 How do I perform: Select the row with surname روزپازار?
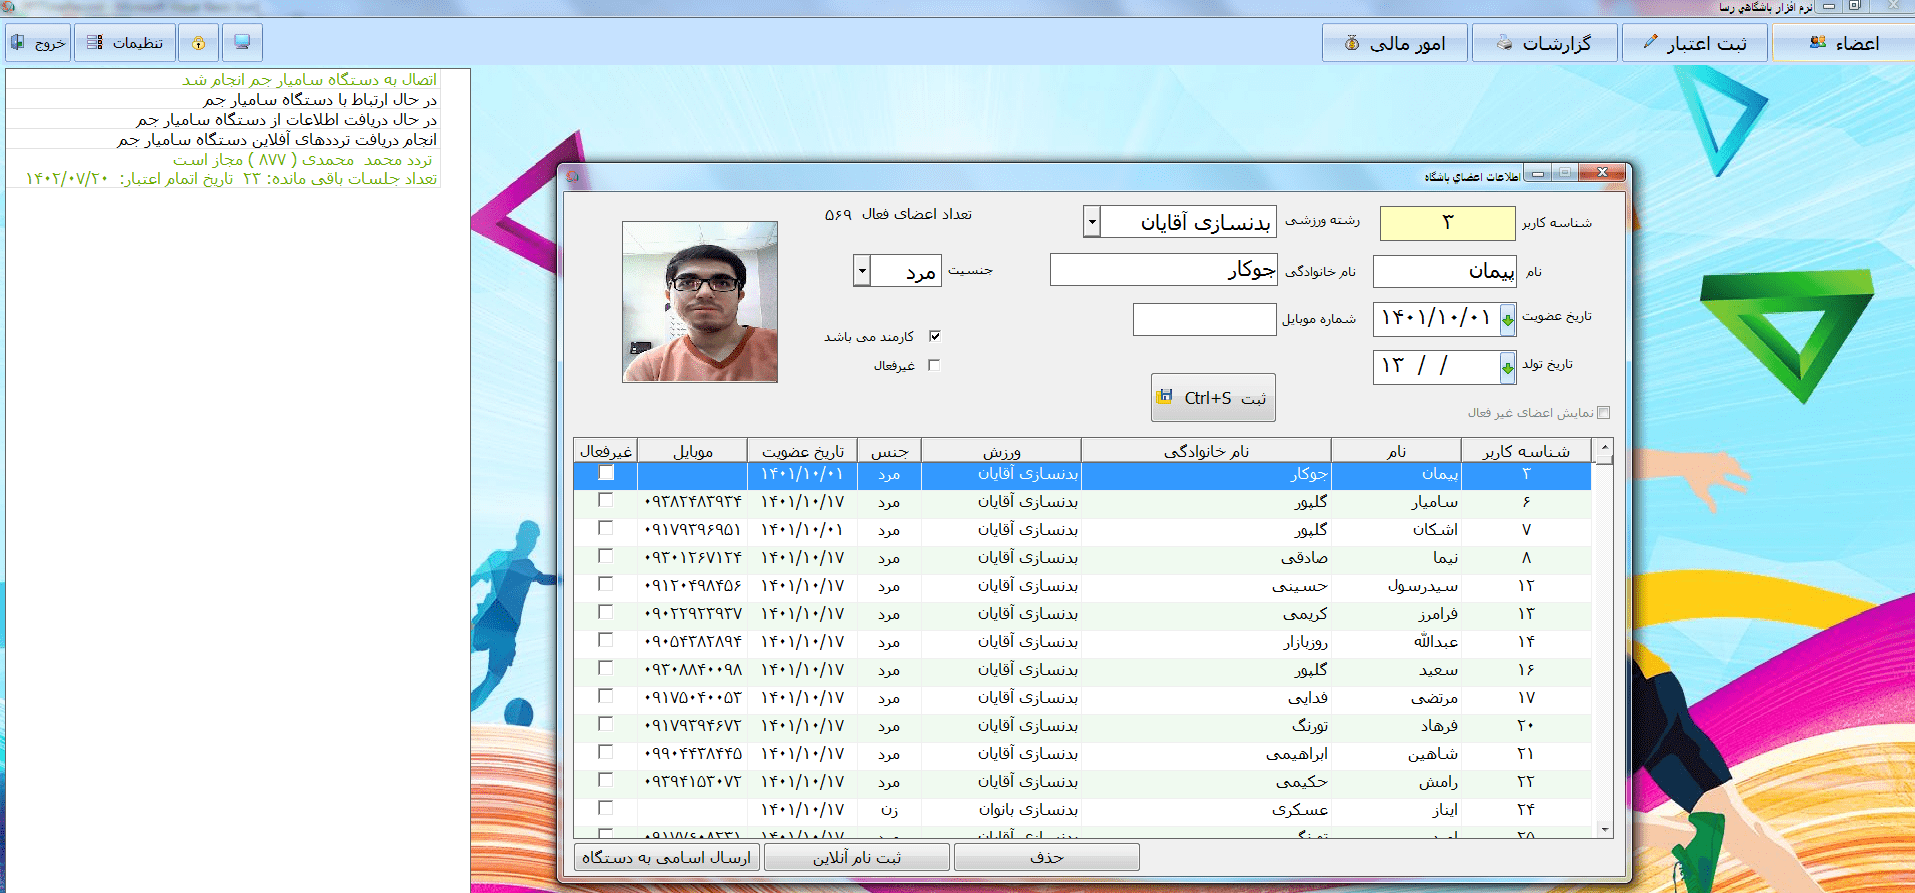pyautogui.click(x=1083, y=641)
